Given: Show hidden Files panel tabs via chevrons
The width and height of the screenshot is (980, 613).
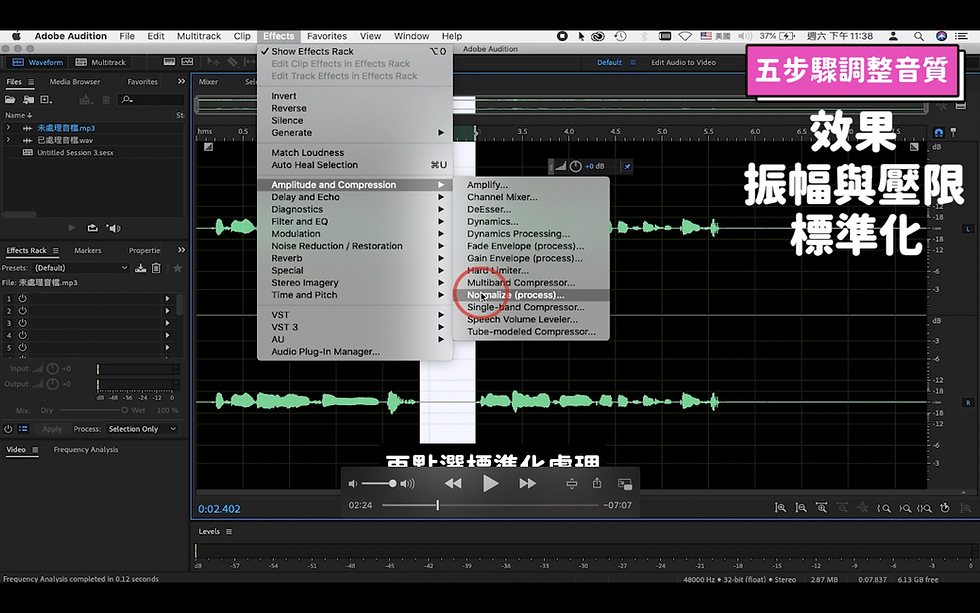Looking at the screenshot, I should [181, 81].
